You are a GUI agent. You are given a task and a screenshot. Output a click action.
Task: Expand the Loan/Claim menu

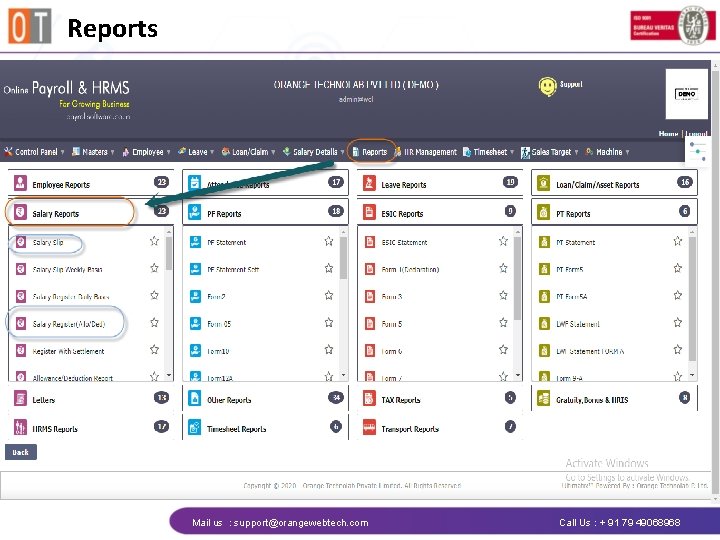(248, 152)
